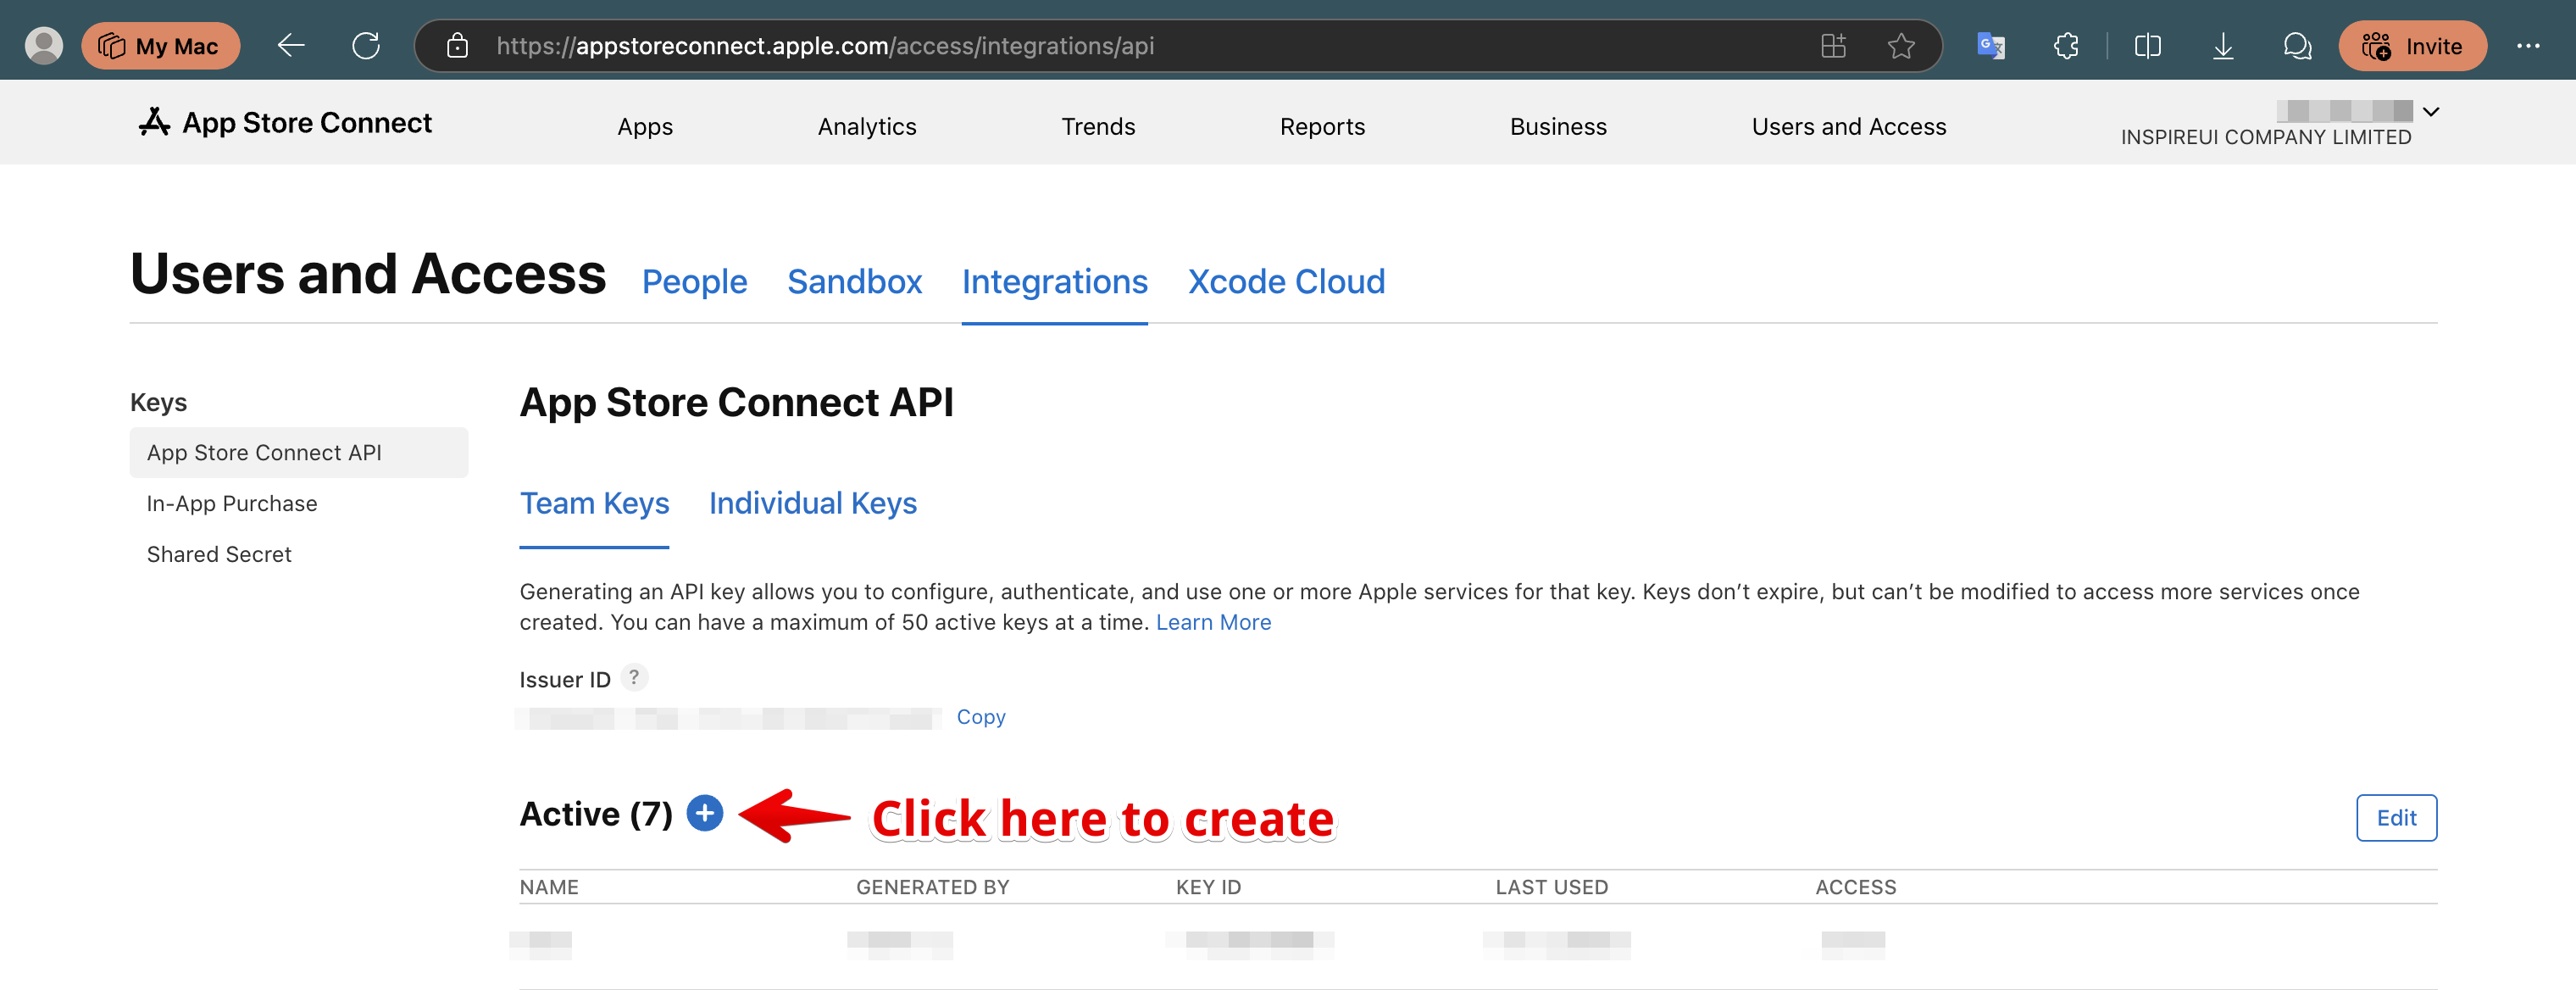Screen dimensions: 2576x990
Task: Toggle the split screen icon
Action: click(2147, 46)
